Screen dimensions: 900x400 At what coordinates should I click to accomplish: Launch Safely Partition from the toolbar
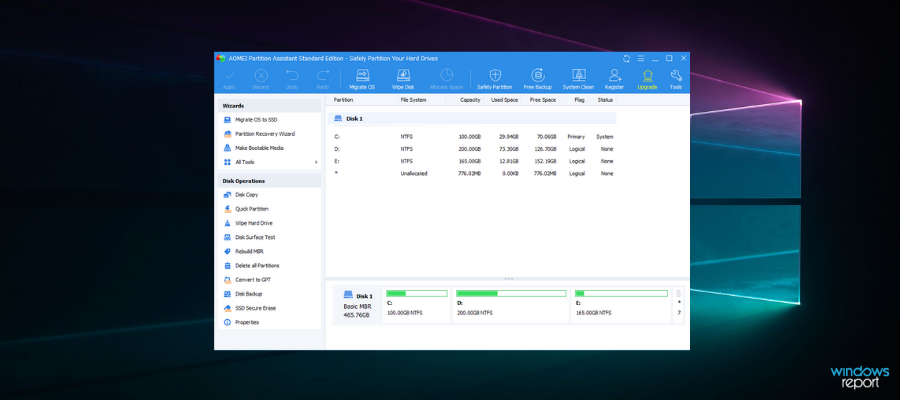(495, 79)
